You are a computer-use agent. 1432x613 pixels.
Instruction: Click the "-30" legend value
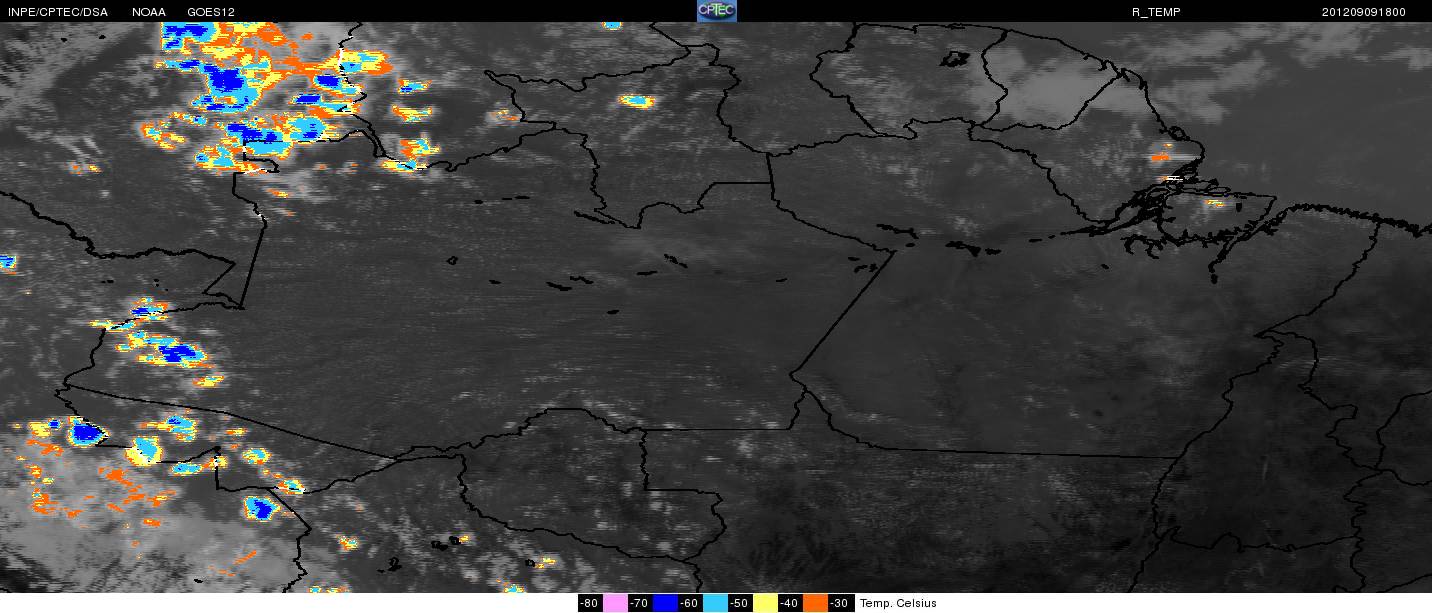(839, 603)
